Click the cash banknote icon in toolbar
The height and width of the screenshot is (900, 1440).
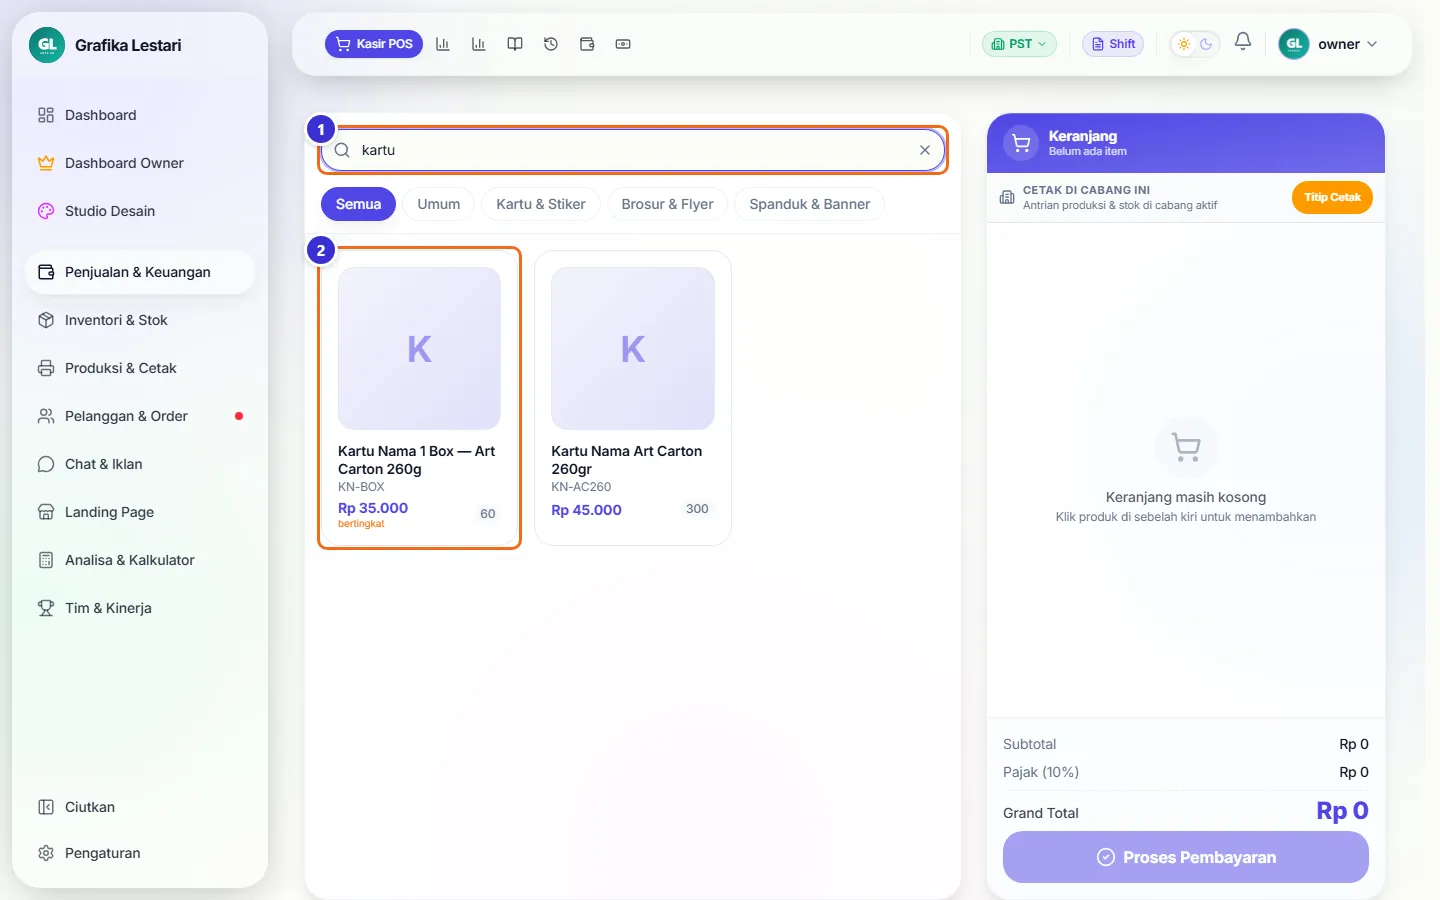[x=623, y=44]
